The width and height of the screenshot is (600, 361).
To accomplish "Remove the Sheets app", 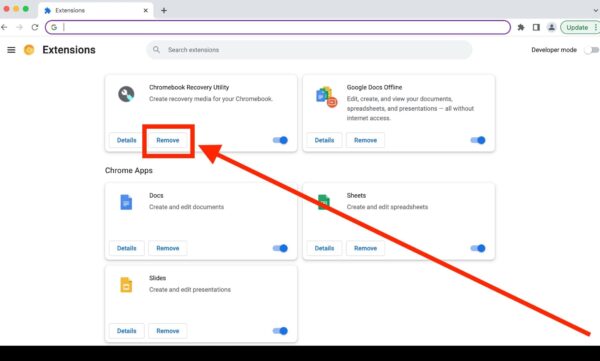I will click(365, 248).
